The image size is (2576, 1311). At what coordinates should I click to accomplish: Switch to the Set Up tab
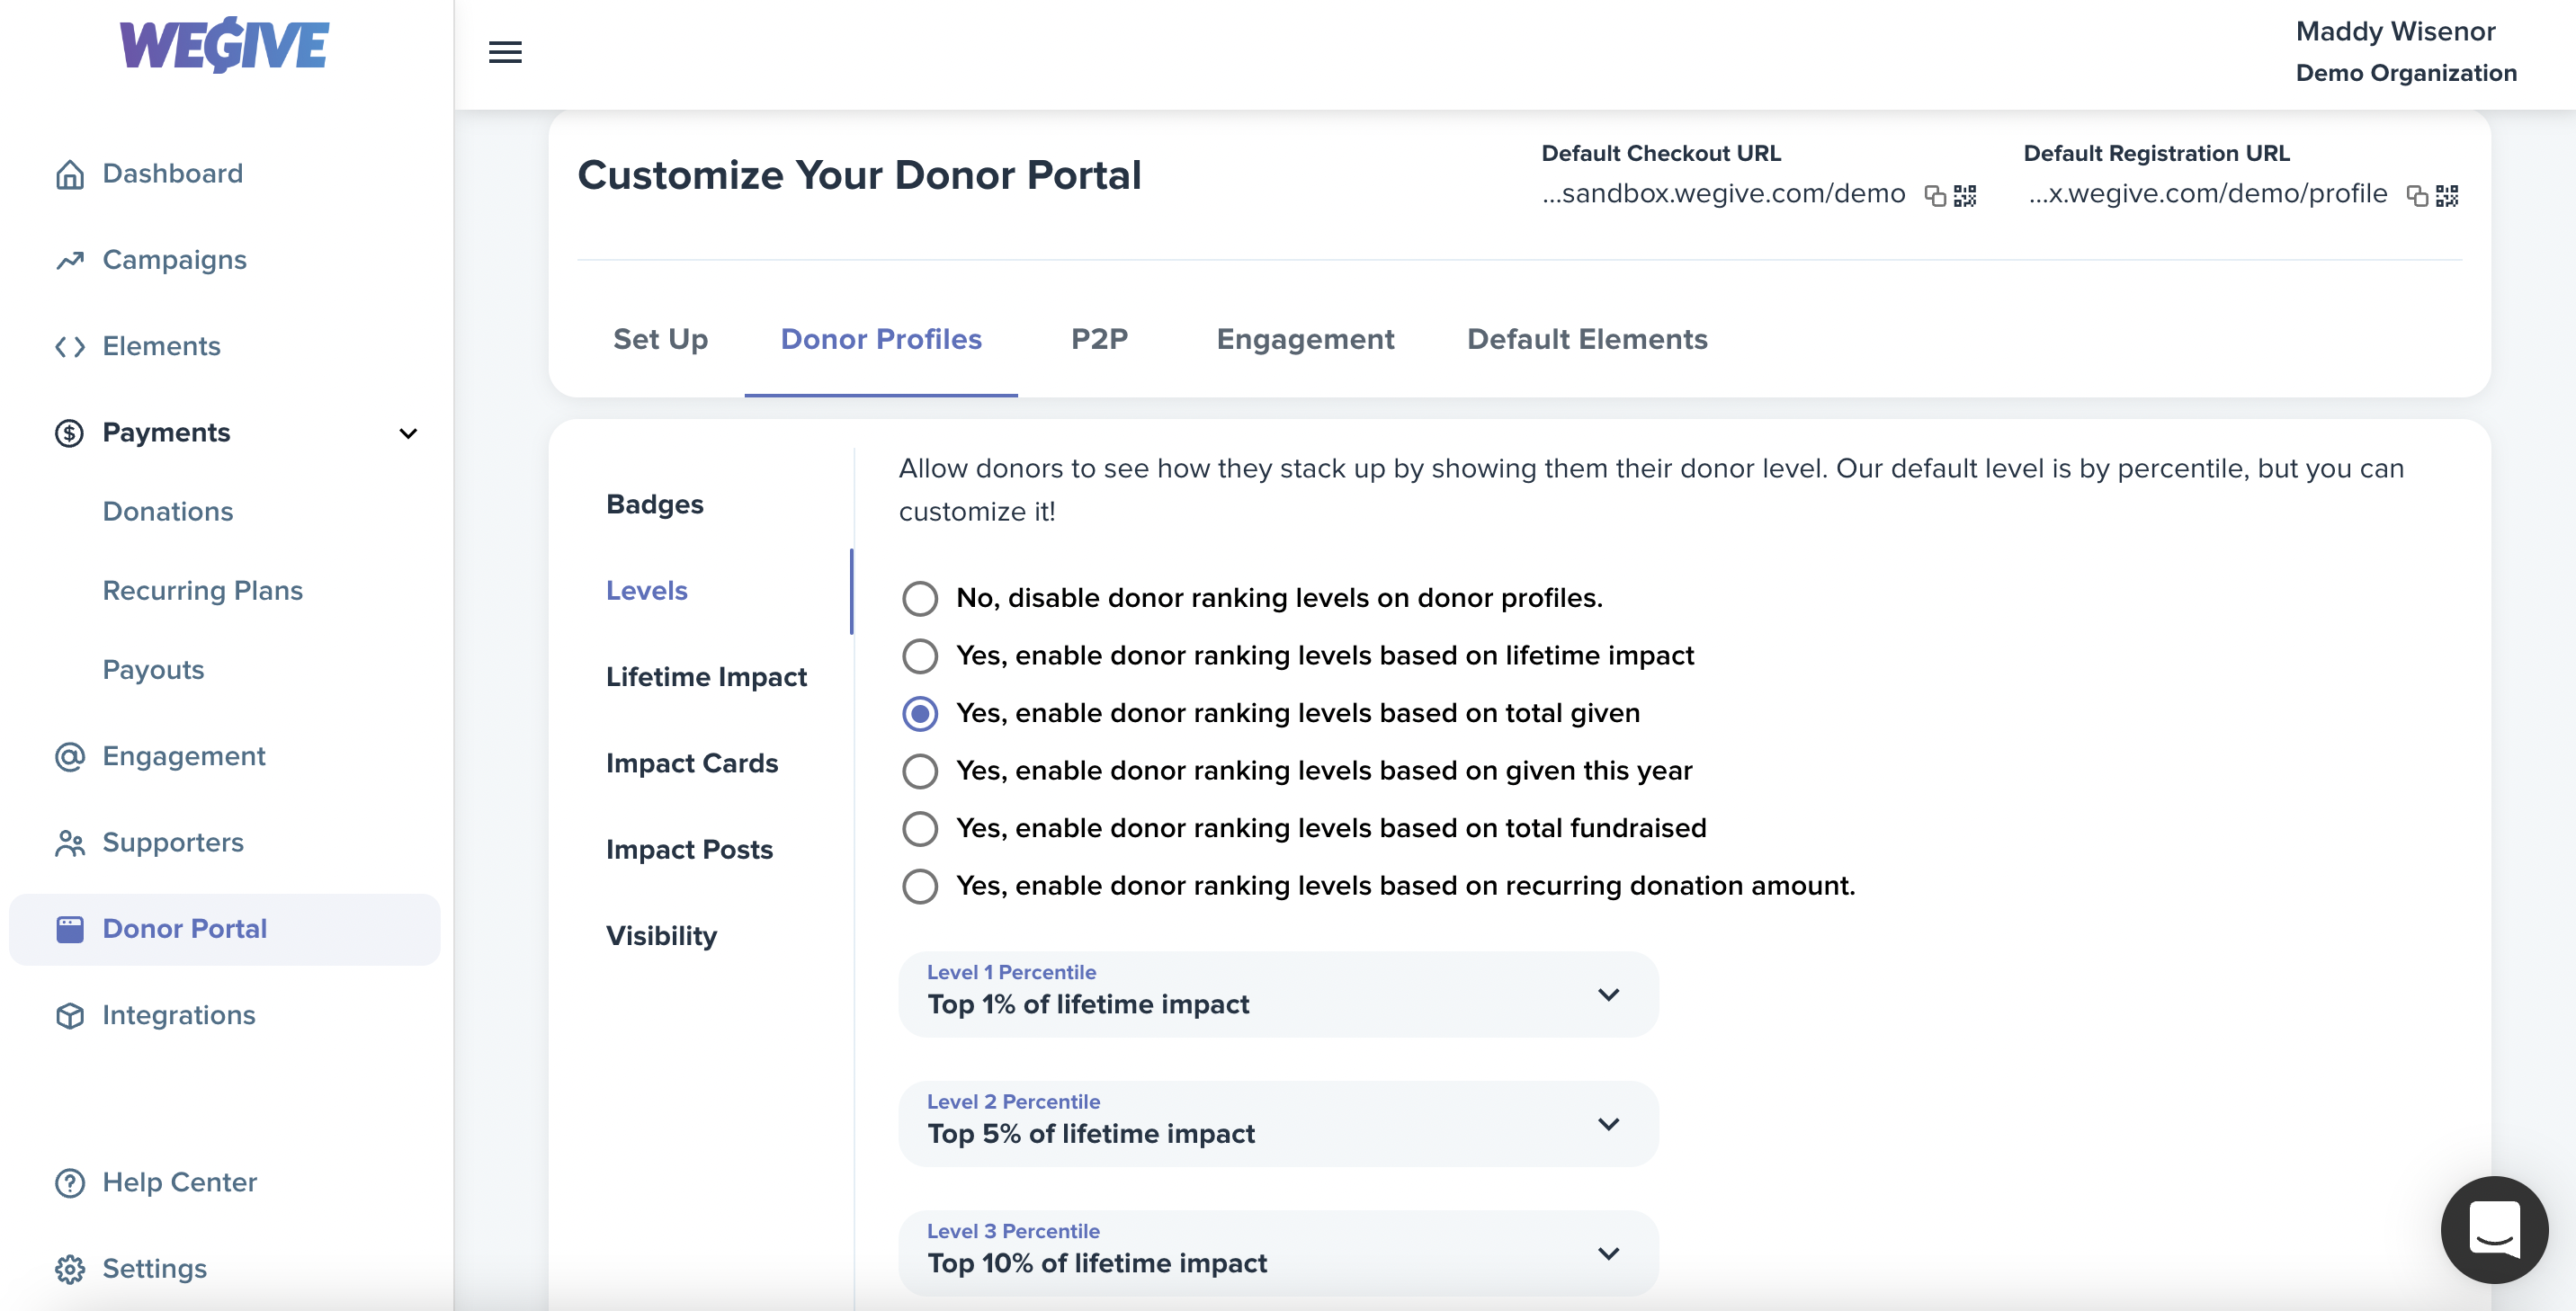[660, 339]
